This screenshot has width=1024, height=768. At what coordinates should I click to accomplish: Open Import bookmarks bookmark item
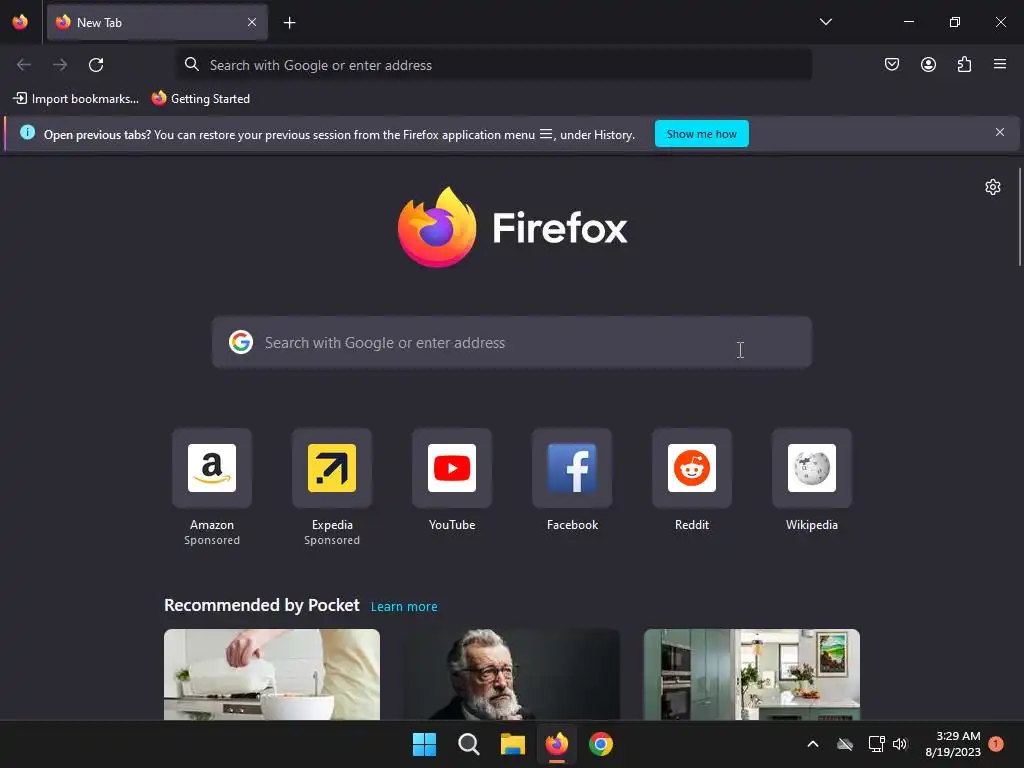(x=76, y=99)
